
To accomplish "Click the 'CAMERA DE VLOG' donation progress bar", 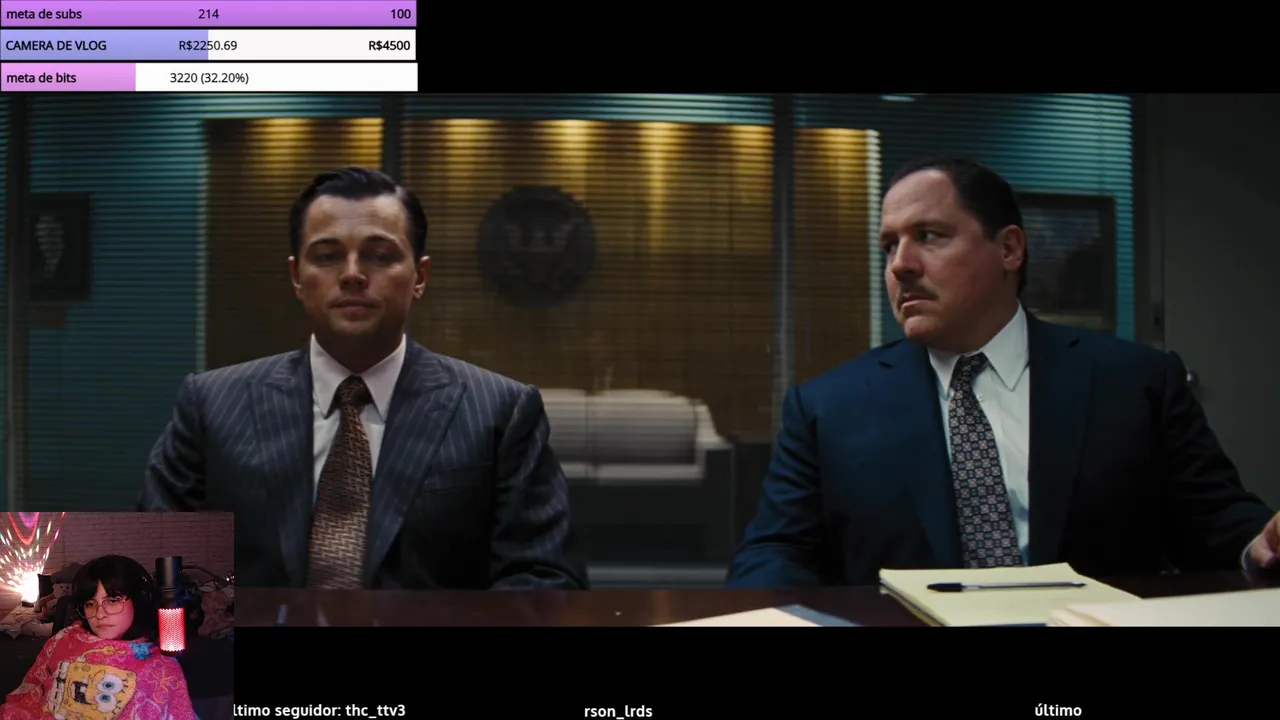I will tap(208, 45).
